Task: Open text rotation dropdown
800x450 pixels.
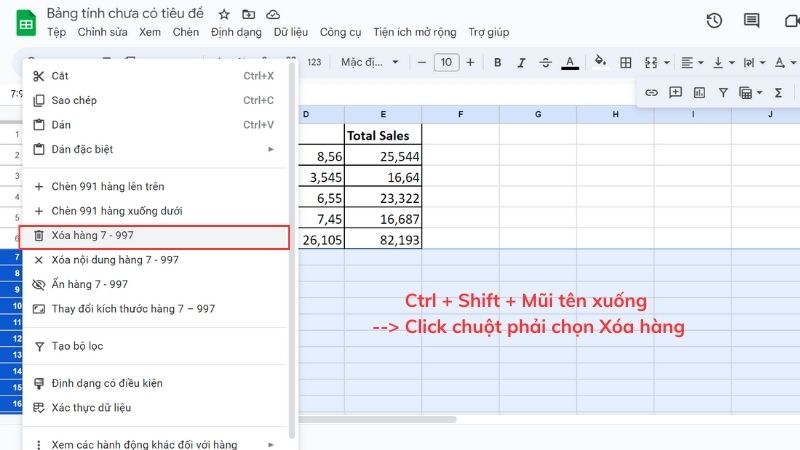Action: (785, 62)
